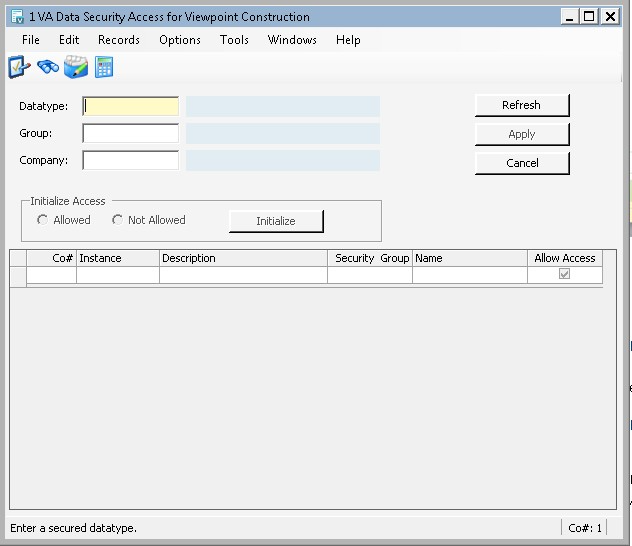Open the Records menu
Image resolution: width=632 pixels, height=546 pixels.
coord(119,40)
